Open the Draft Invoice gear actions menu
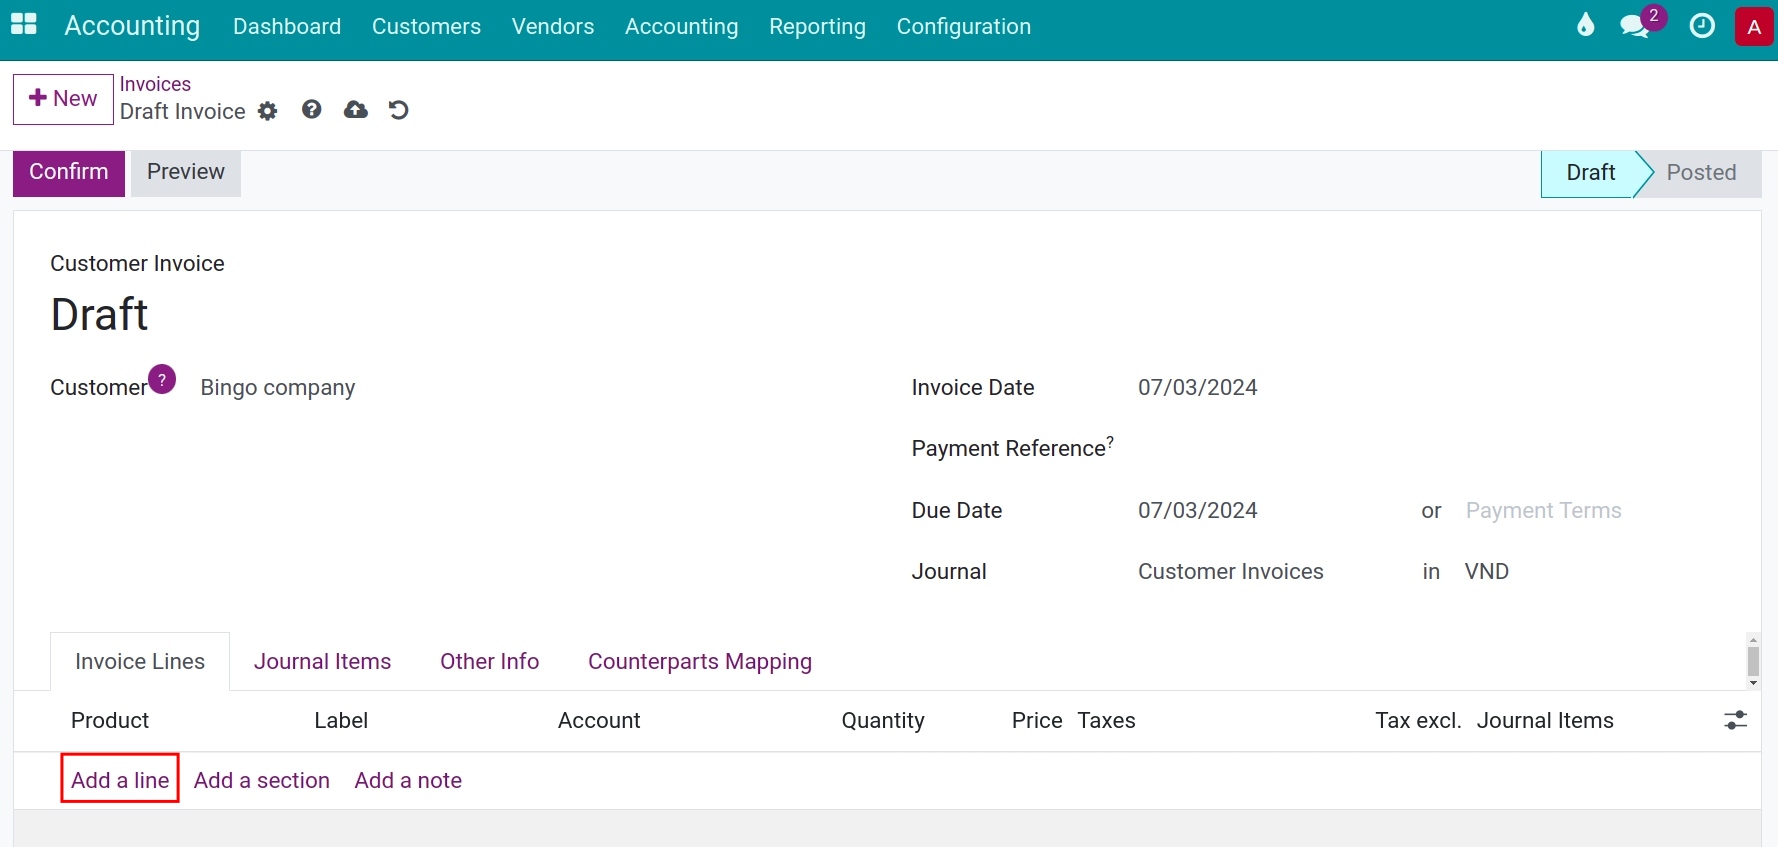Image resolution: width=1778 pixels, height=847 pixels. (267, 111)
